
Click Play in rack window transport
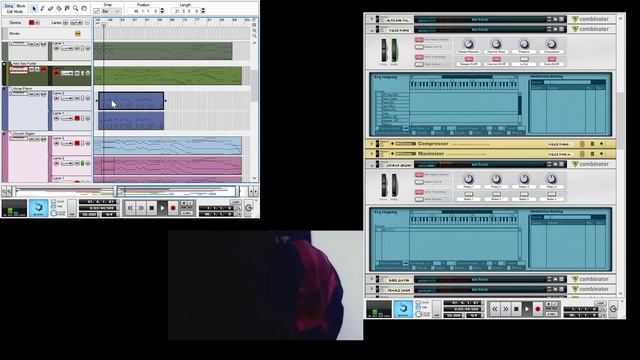tap(527, 309)
